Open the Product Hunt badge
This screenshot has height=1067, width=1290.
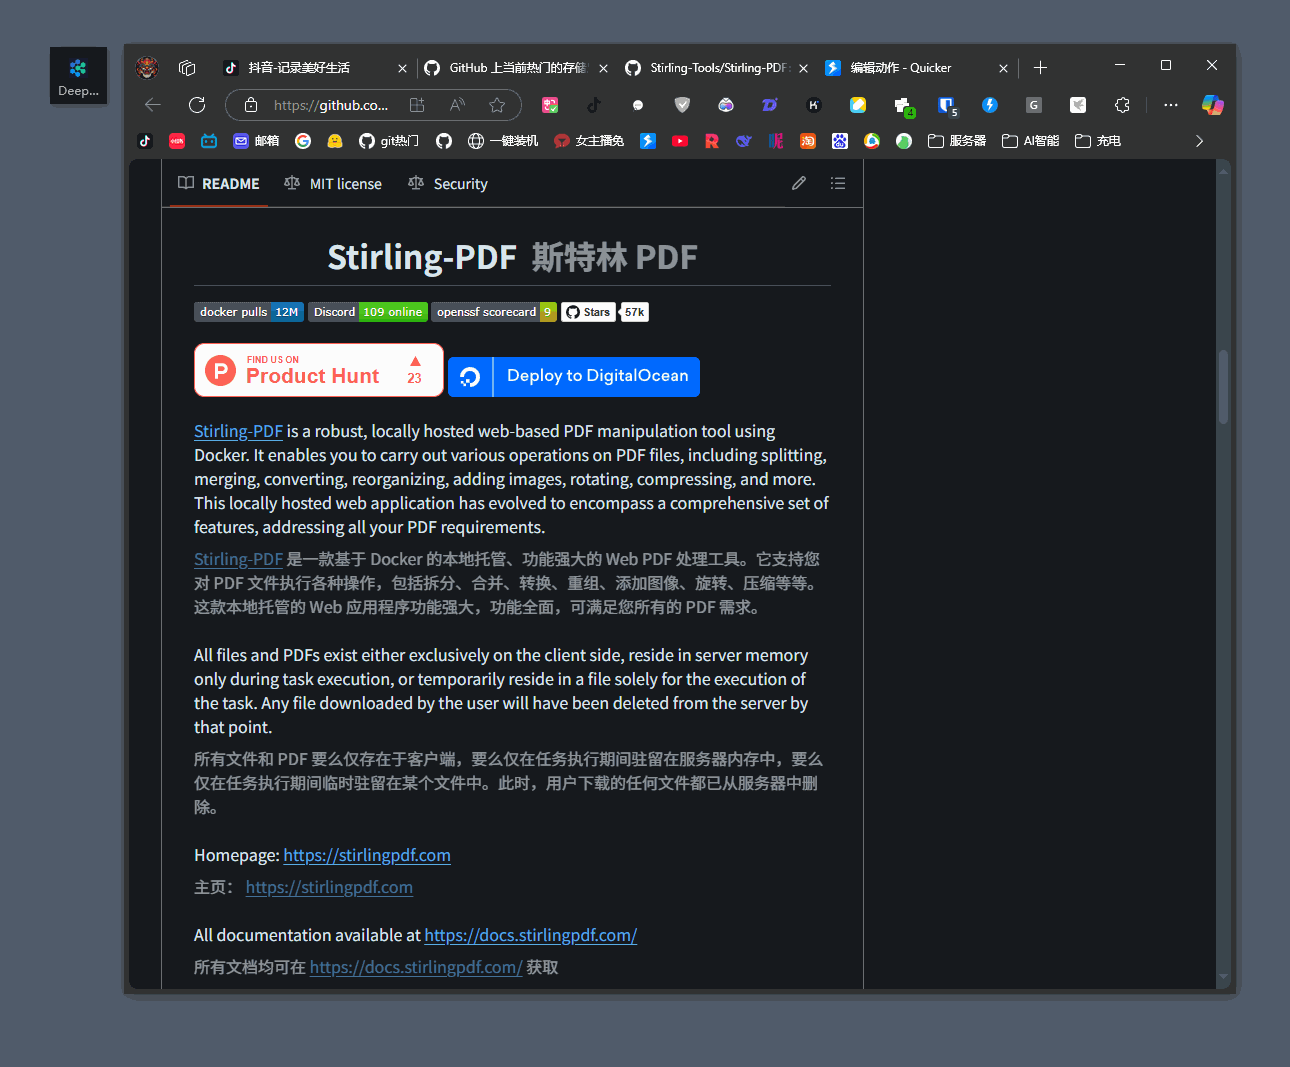(x=319, y=370)
